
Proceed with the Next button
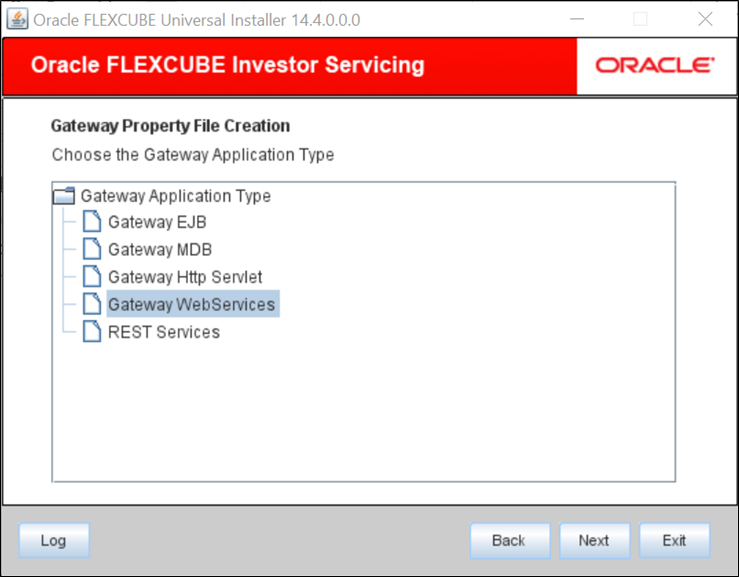click(594, 540)
